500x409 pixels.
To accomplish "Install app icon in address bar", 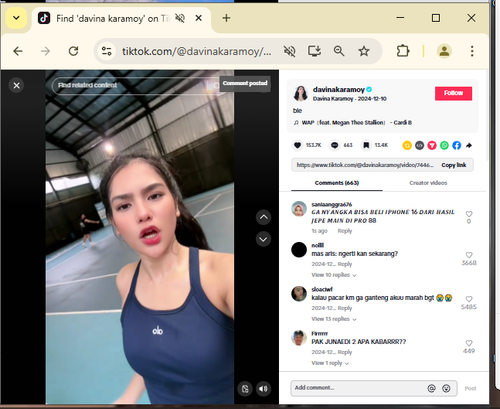I will pos(314,51).
